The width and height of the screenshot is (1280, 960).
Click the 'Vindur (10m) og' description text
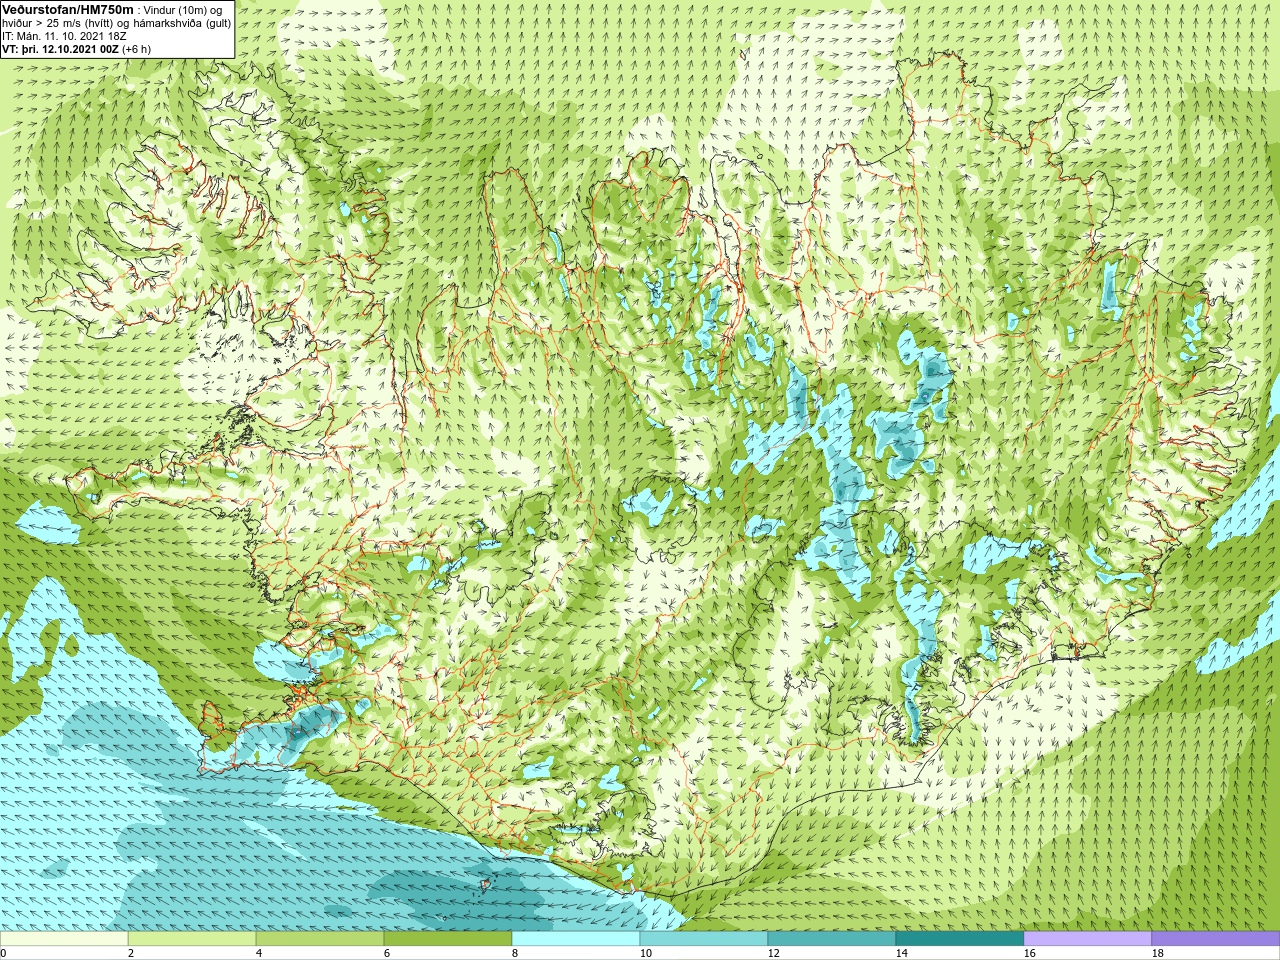(x=183, y=10)
